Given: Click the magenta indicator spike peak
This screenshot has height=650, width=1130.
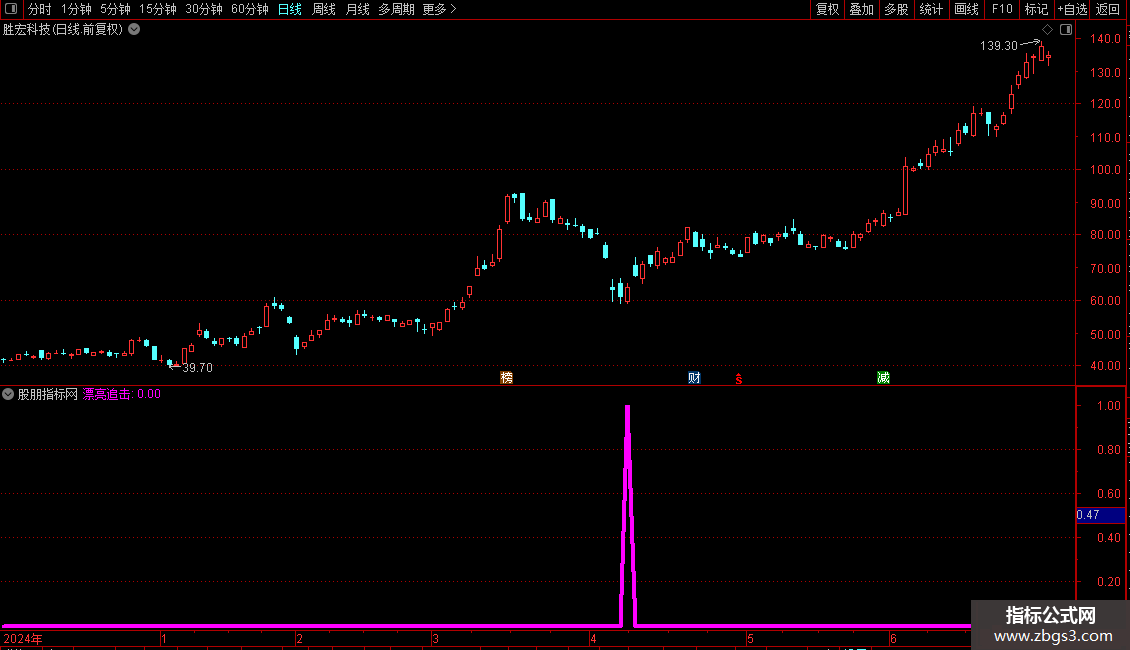Looking at the screenshot, I should tap(628, 409).
